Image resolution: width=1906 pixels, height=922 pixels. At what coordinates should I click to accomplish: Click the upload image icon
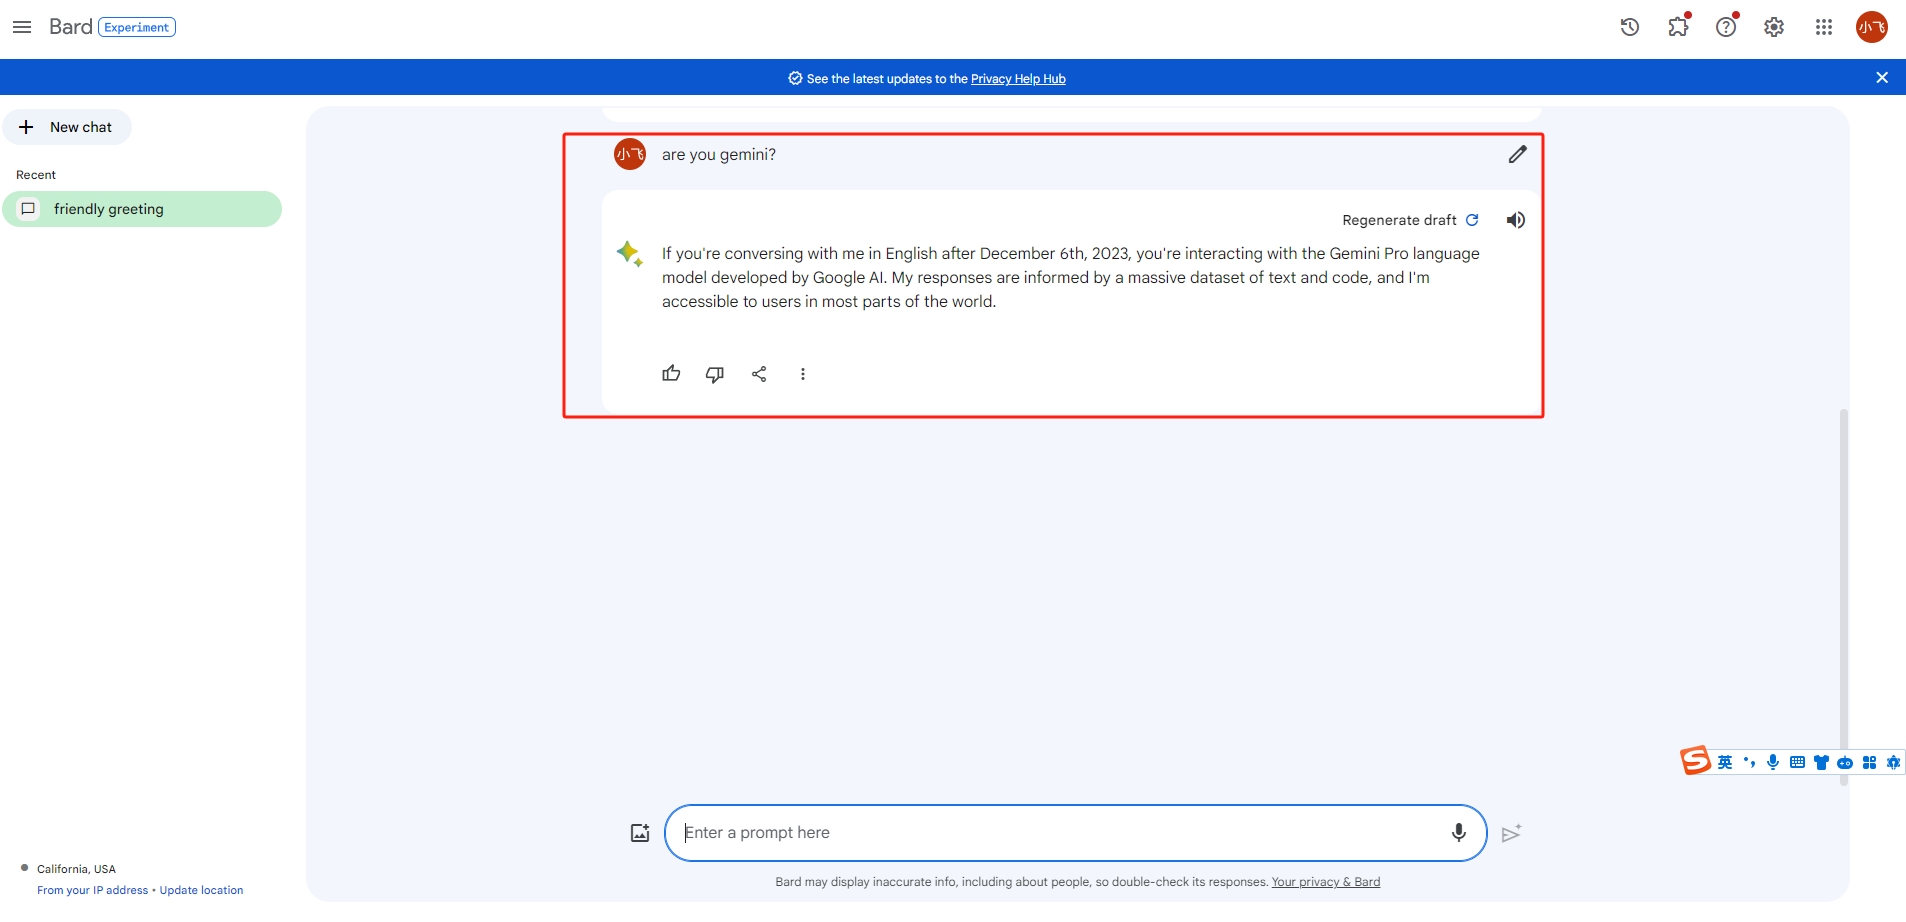click(640, 833)
